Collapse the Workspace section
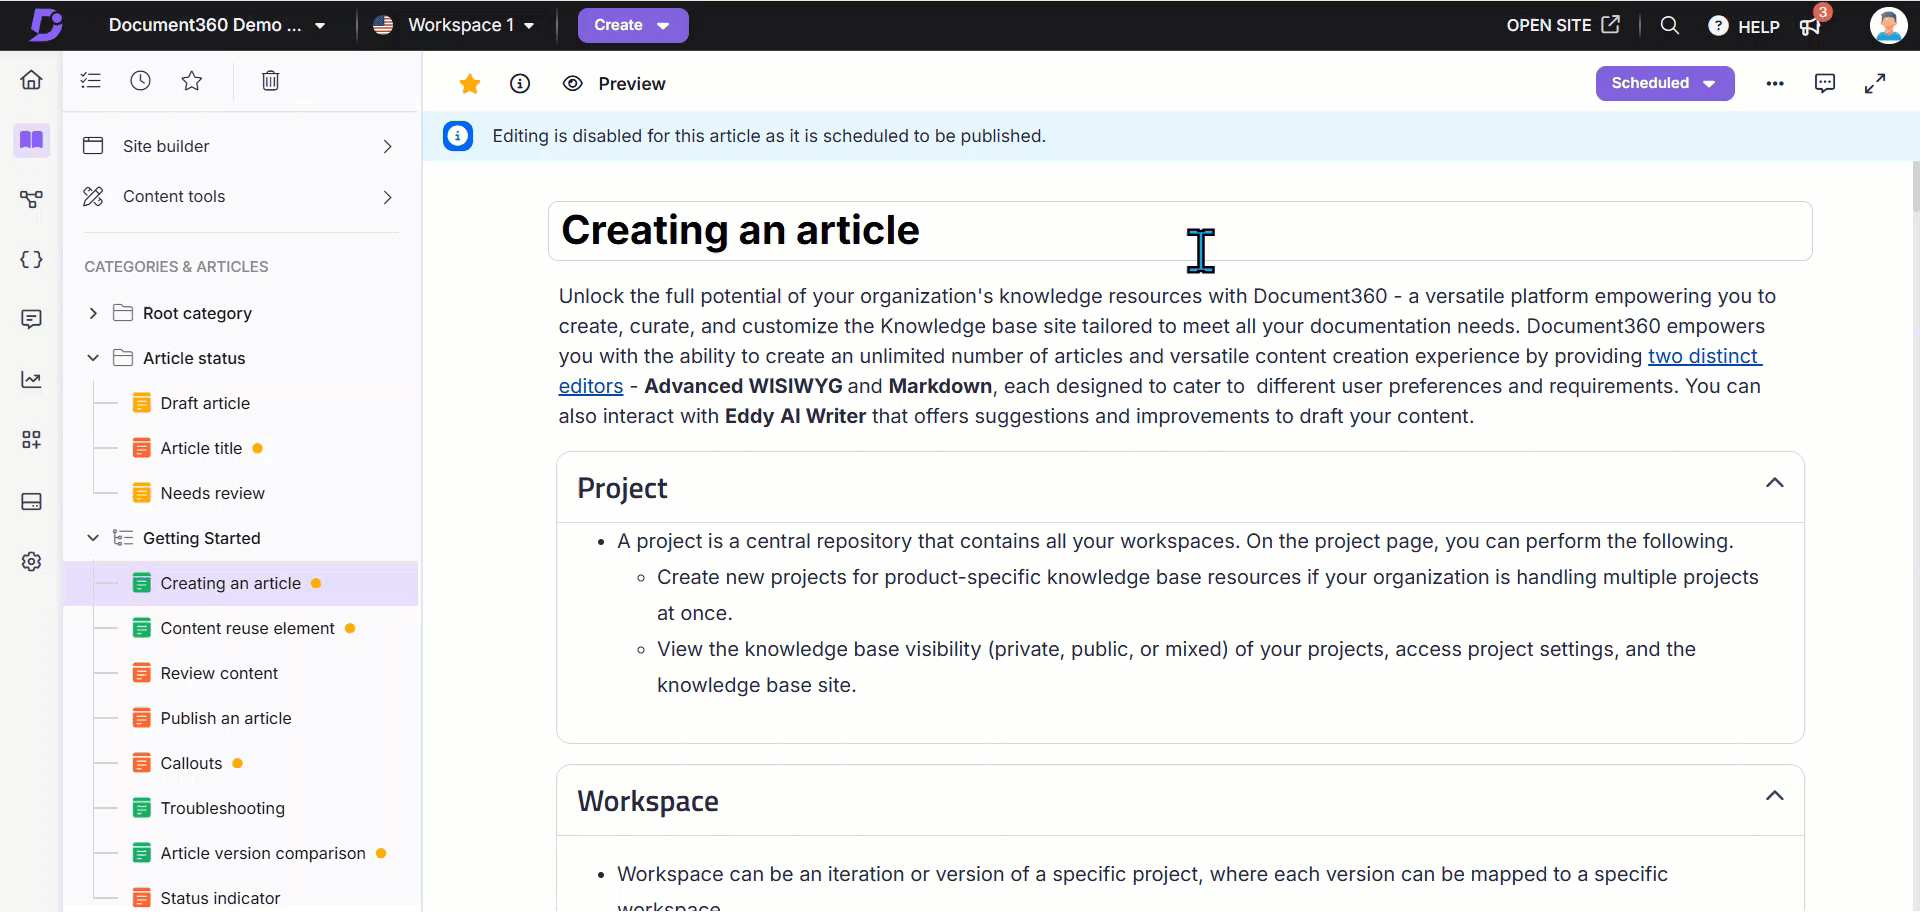The width and height of the screenshot is (1920, 912). [x=1775, y=796]
